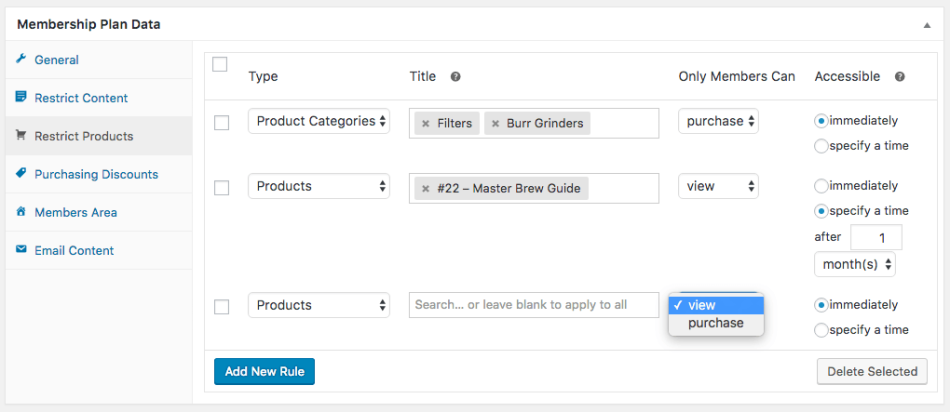Tick the select-all checkbox in header
The height and width of the screenshot is (412, 950).
[220, 65]
